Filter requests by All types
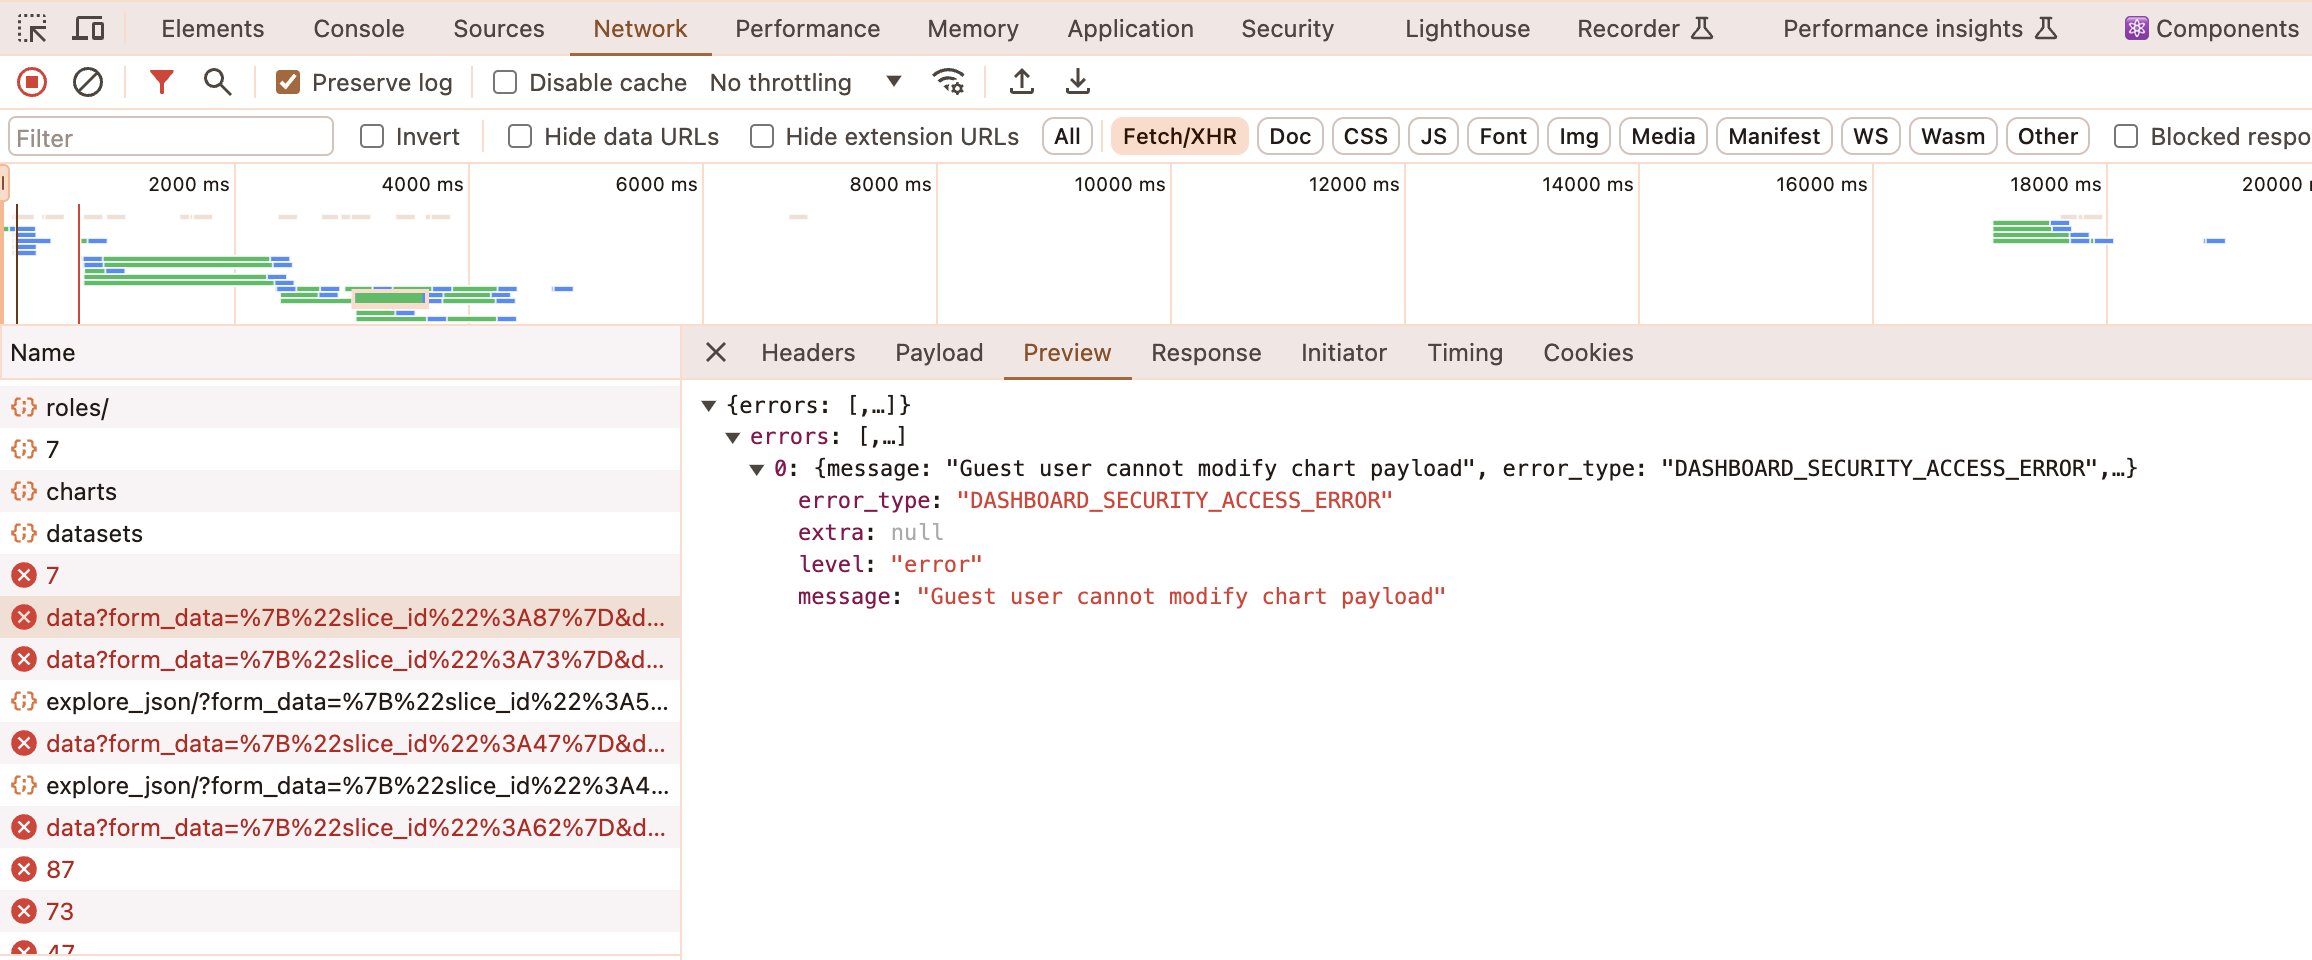Viewport: 2312px width, 960px height. 1067,136
